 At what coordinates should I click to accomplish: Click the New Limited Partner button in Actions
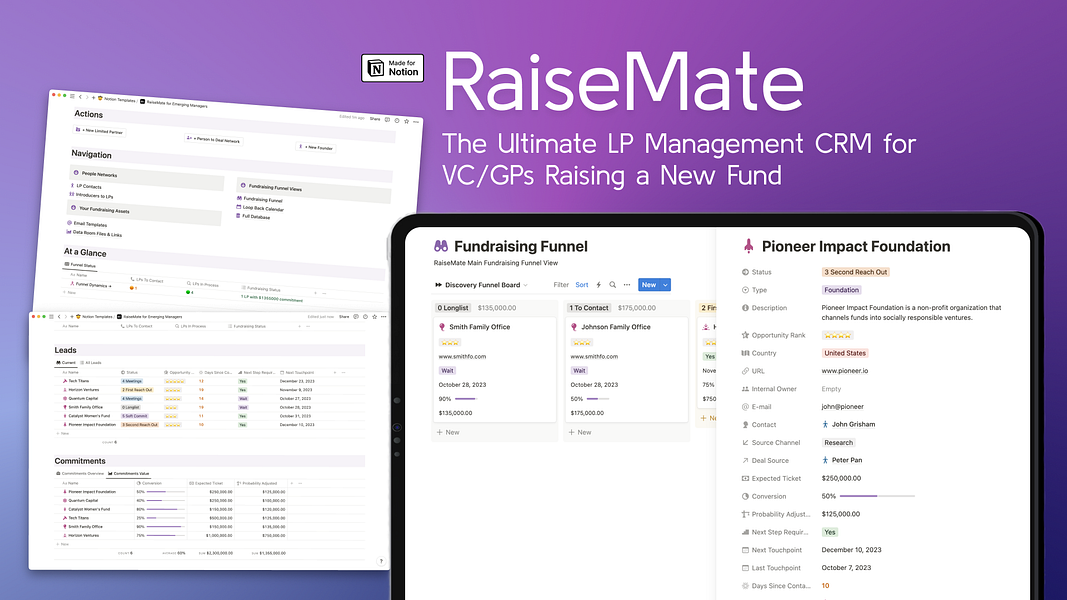pos(99,131)
